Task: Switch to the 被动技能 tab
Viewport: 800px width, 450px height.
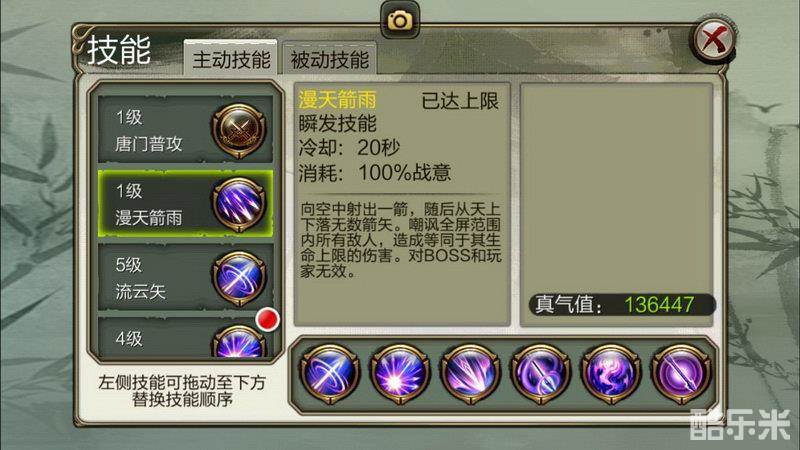Action: (330, 60)
